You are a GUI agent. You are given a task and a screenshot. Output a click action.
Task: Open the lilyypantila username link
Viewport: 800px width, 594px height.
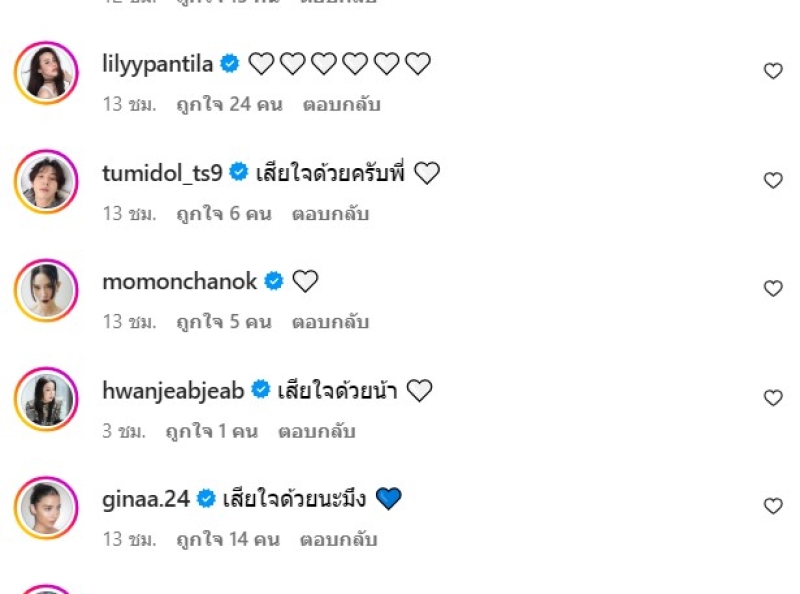tap(157, 64)
